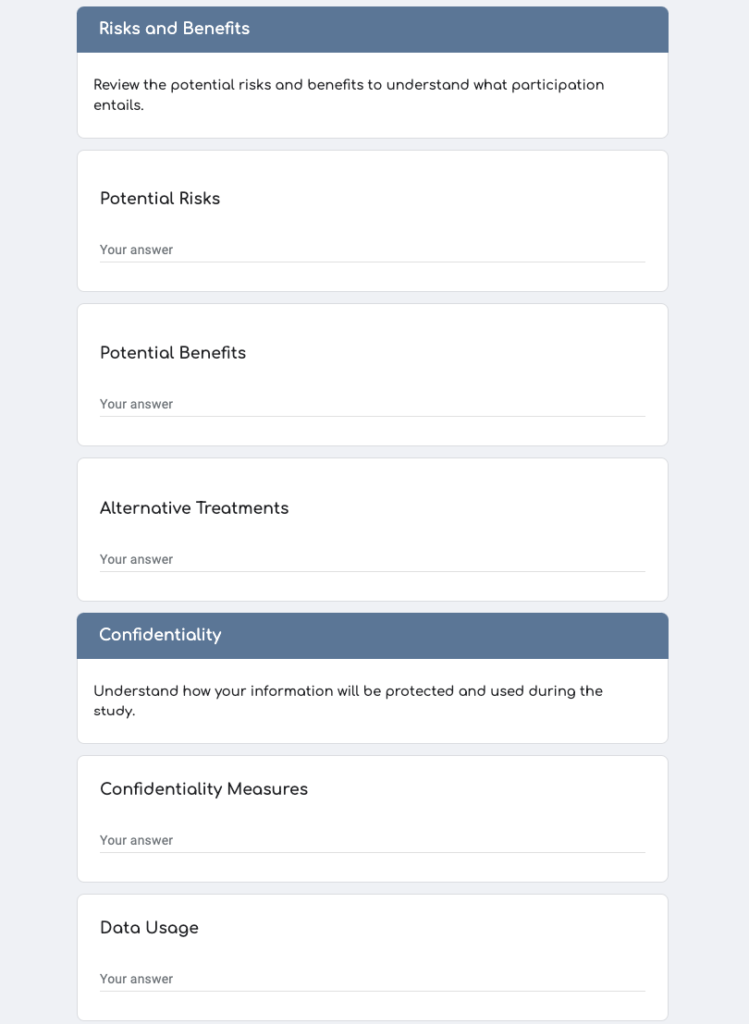The image size is (749, 1024).
Task: Click the Risks and Benefits description text
Action: point(348,95)
